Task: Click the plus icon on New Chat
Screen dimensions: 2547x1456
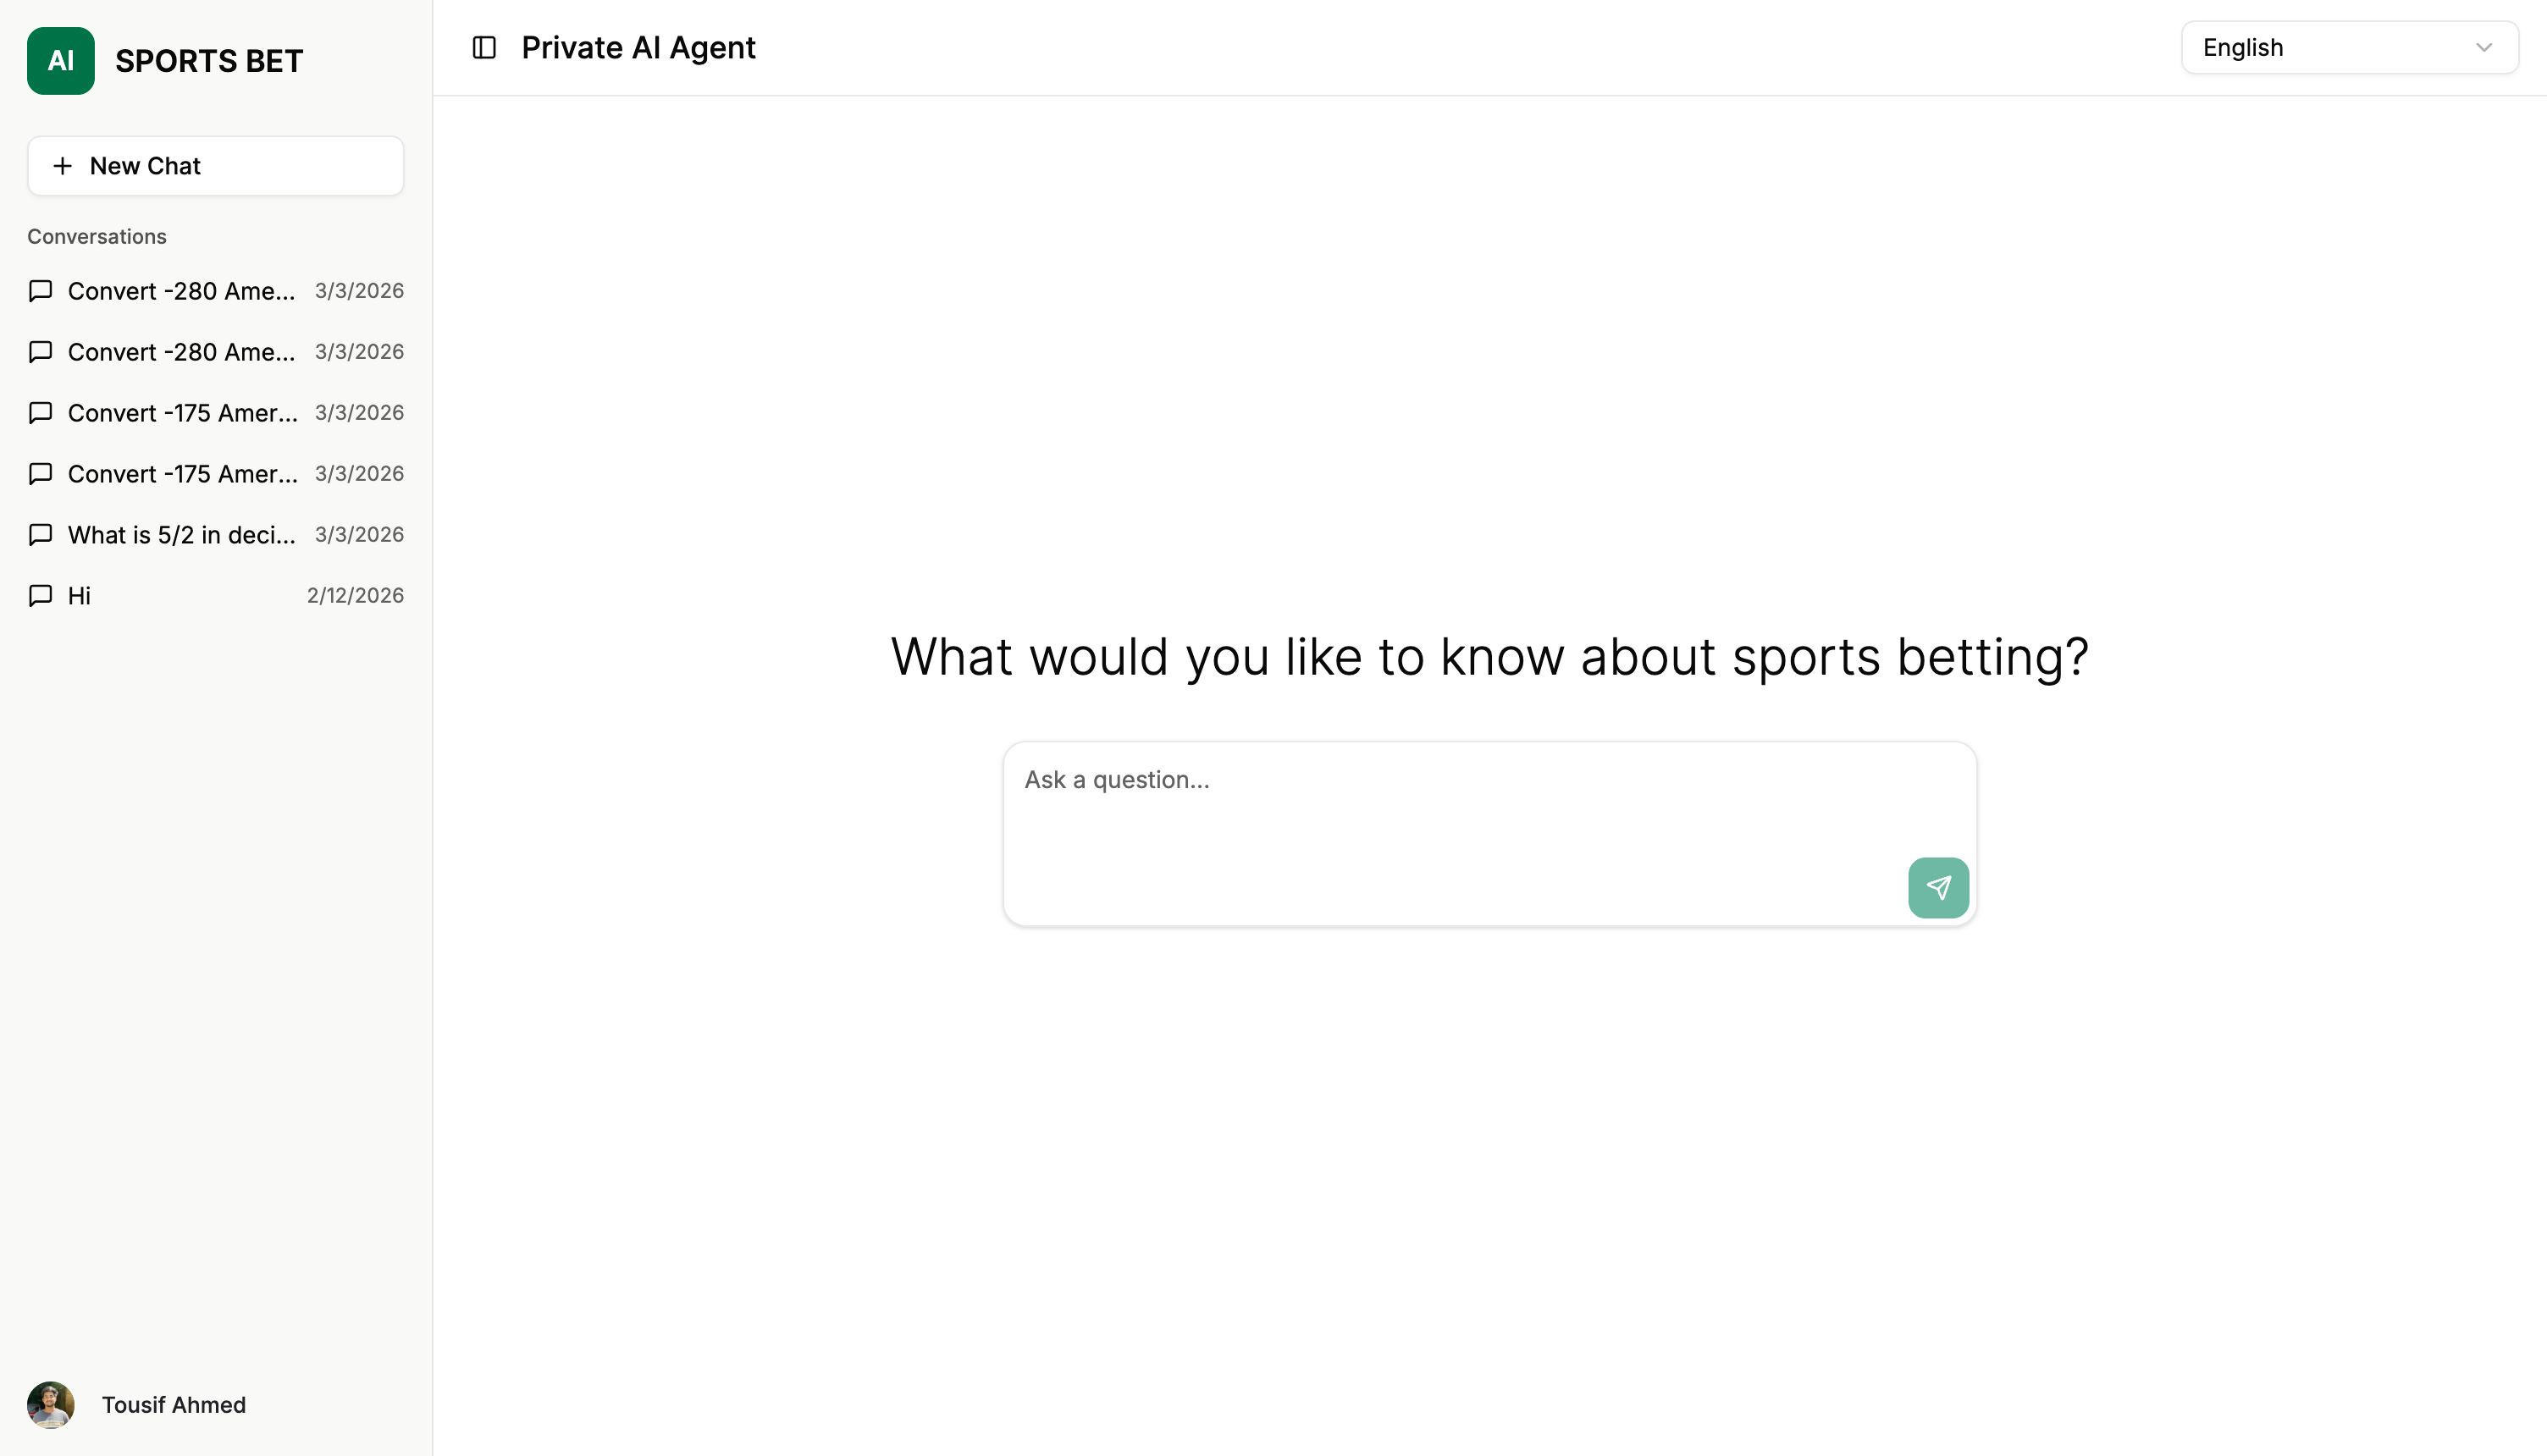Action: point(63,165)
